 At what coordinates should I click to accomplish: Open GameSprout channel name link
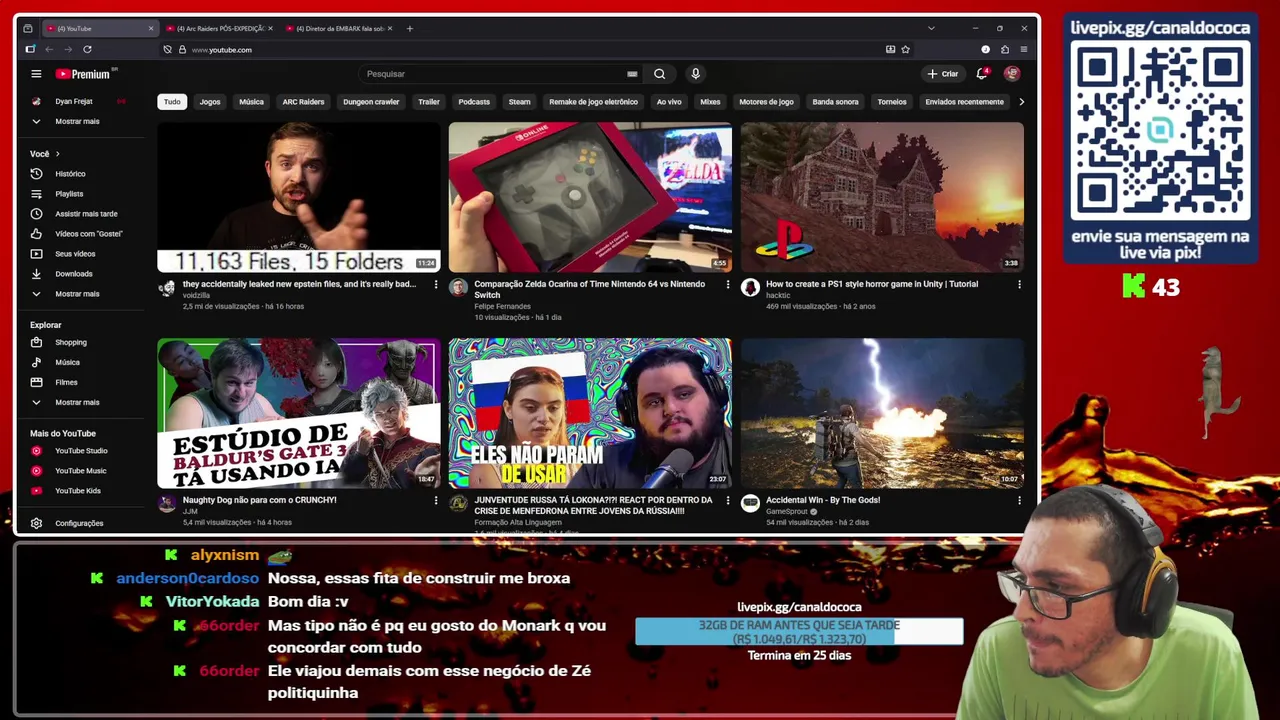pos(786,512)
